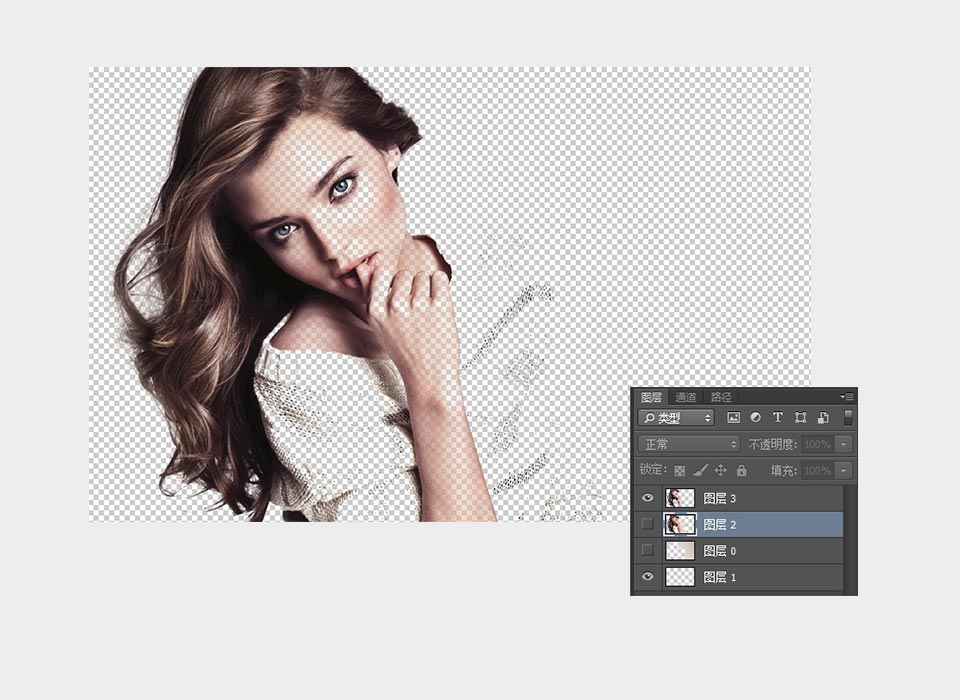Click the smart object filter icon

coord(823,418)
